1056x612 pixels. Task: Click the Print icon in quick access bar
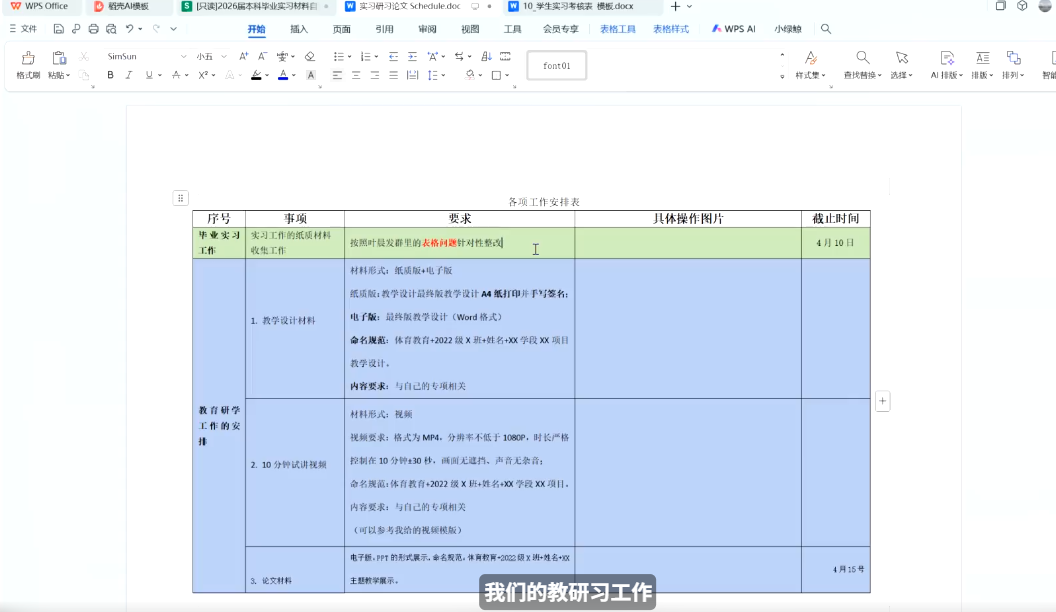[94, 29]
